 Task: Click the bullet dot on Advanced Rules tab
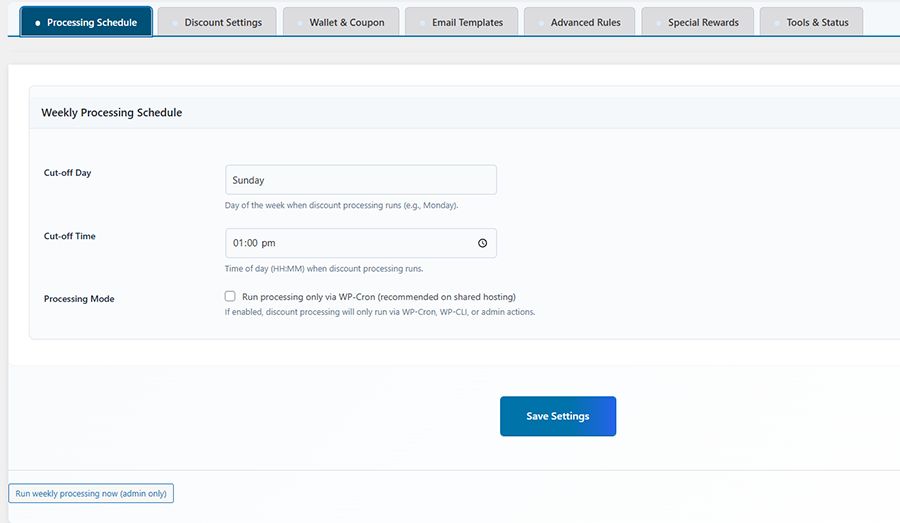pos(541,22)
